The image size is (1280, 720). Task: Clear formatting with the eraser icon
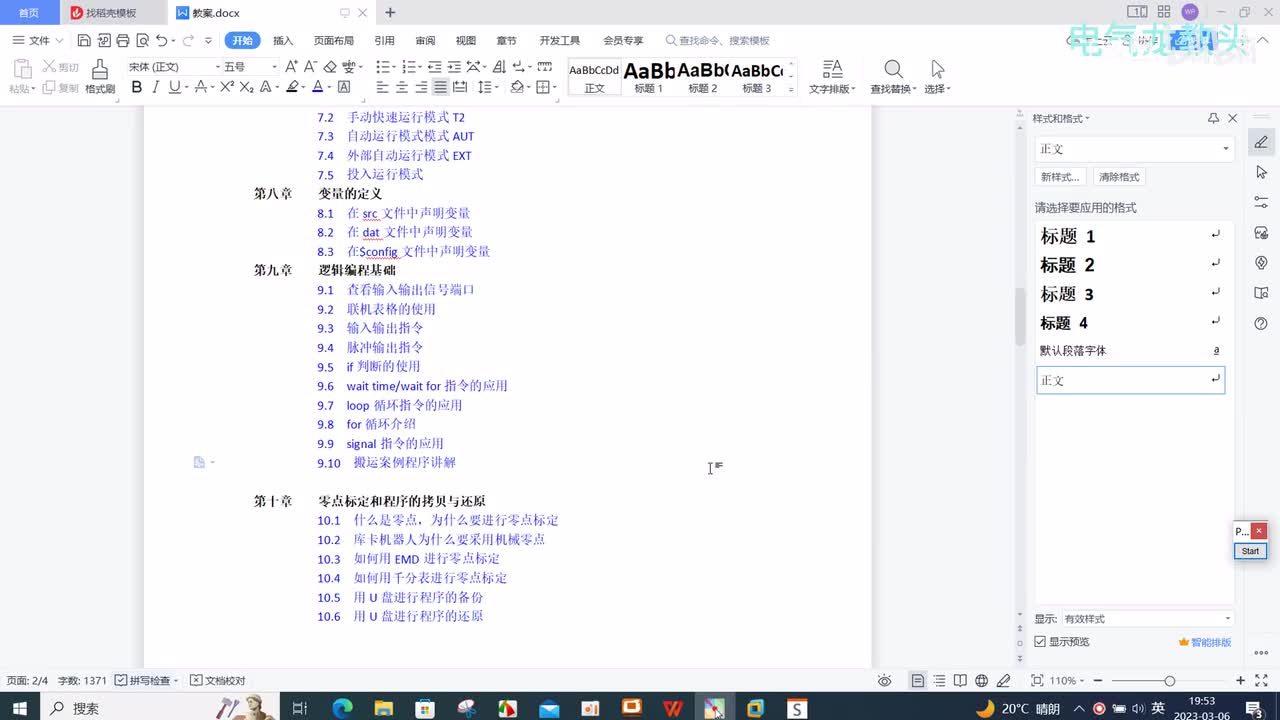point(330,66)
